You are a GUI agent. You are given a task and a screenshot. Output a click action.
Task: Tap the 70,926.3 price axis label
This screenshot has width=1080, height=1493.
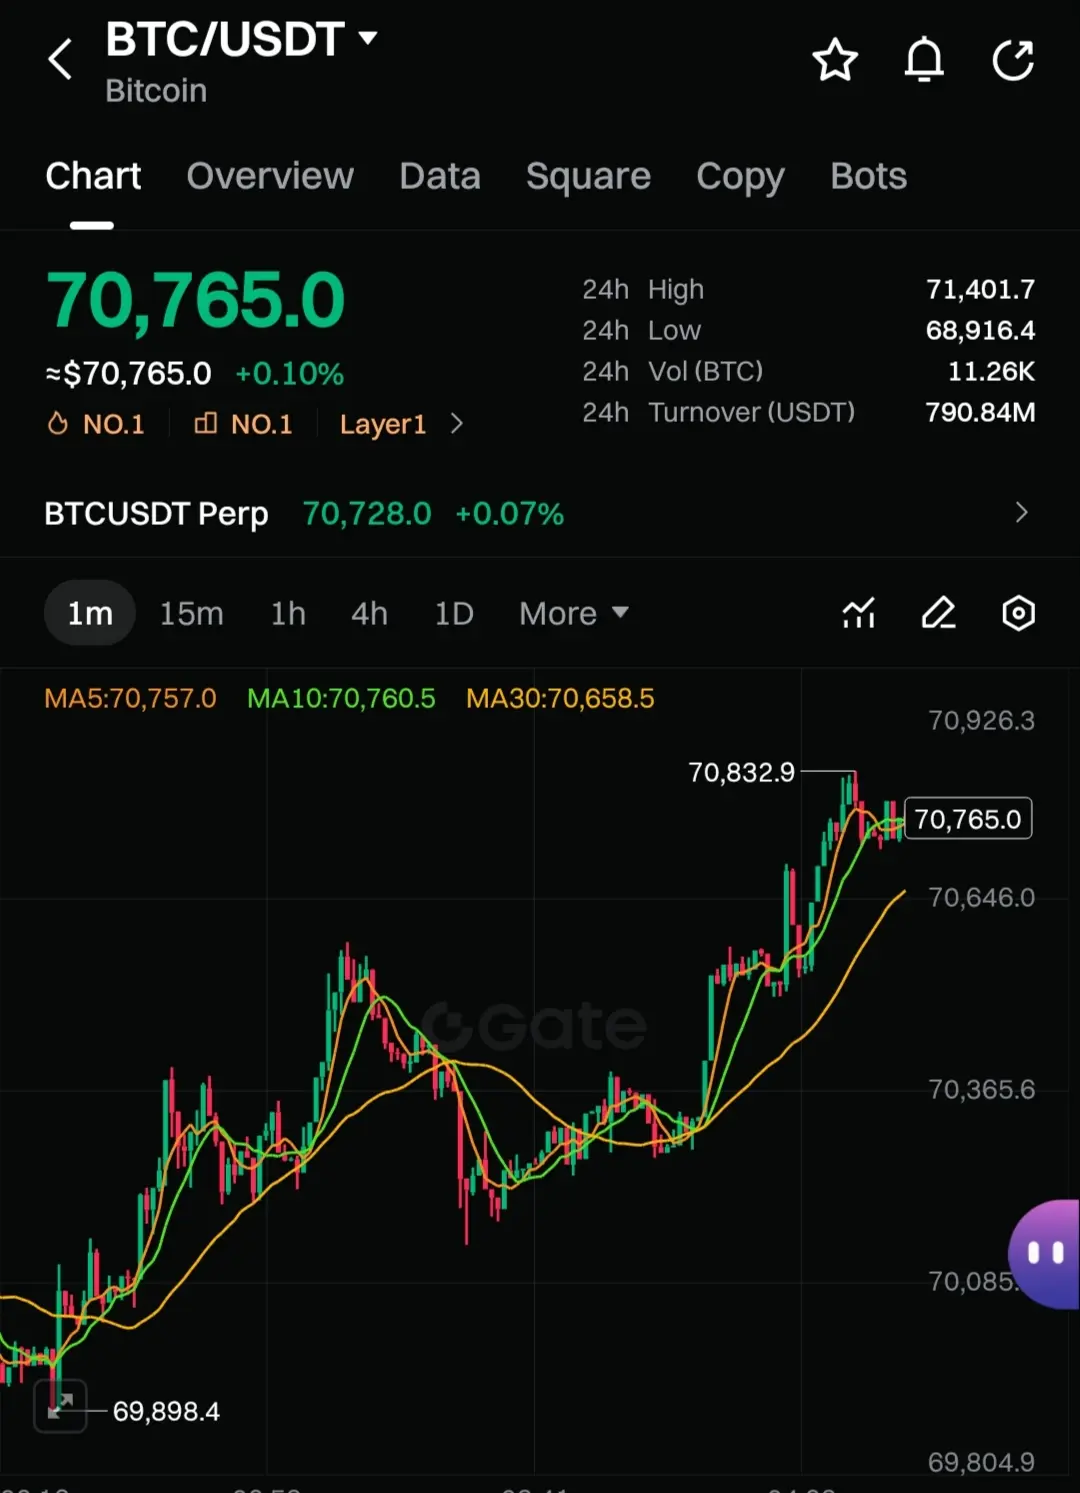[x=981, y=720]
